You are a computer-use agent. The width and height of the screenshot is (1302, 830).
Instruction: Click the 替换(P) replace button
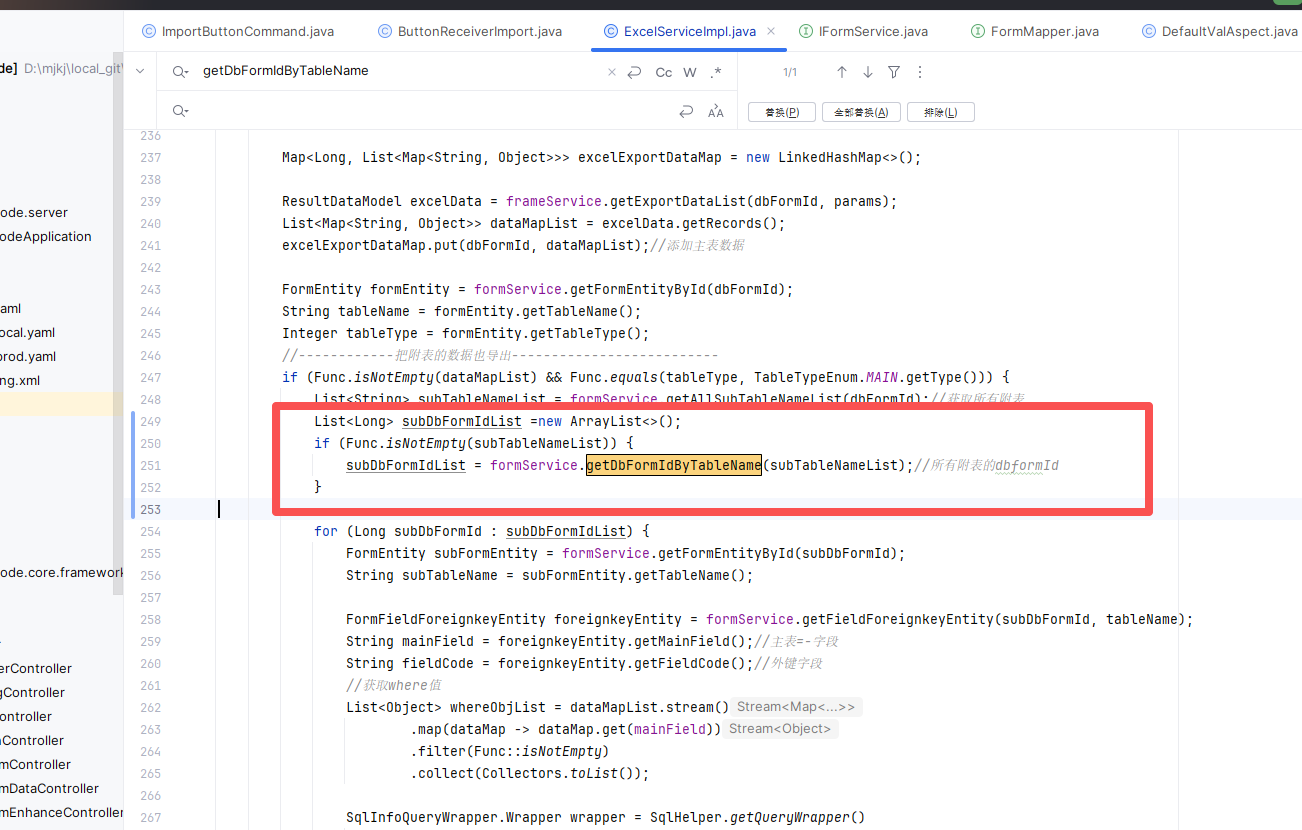pyautogui.click(x=781, y=112)
